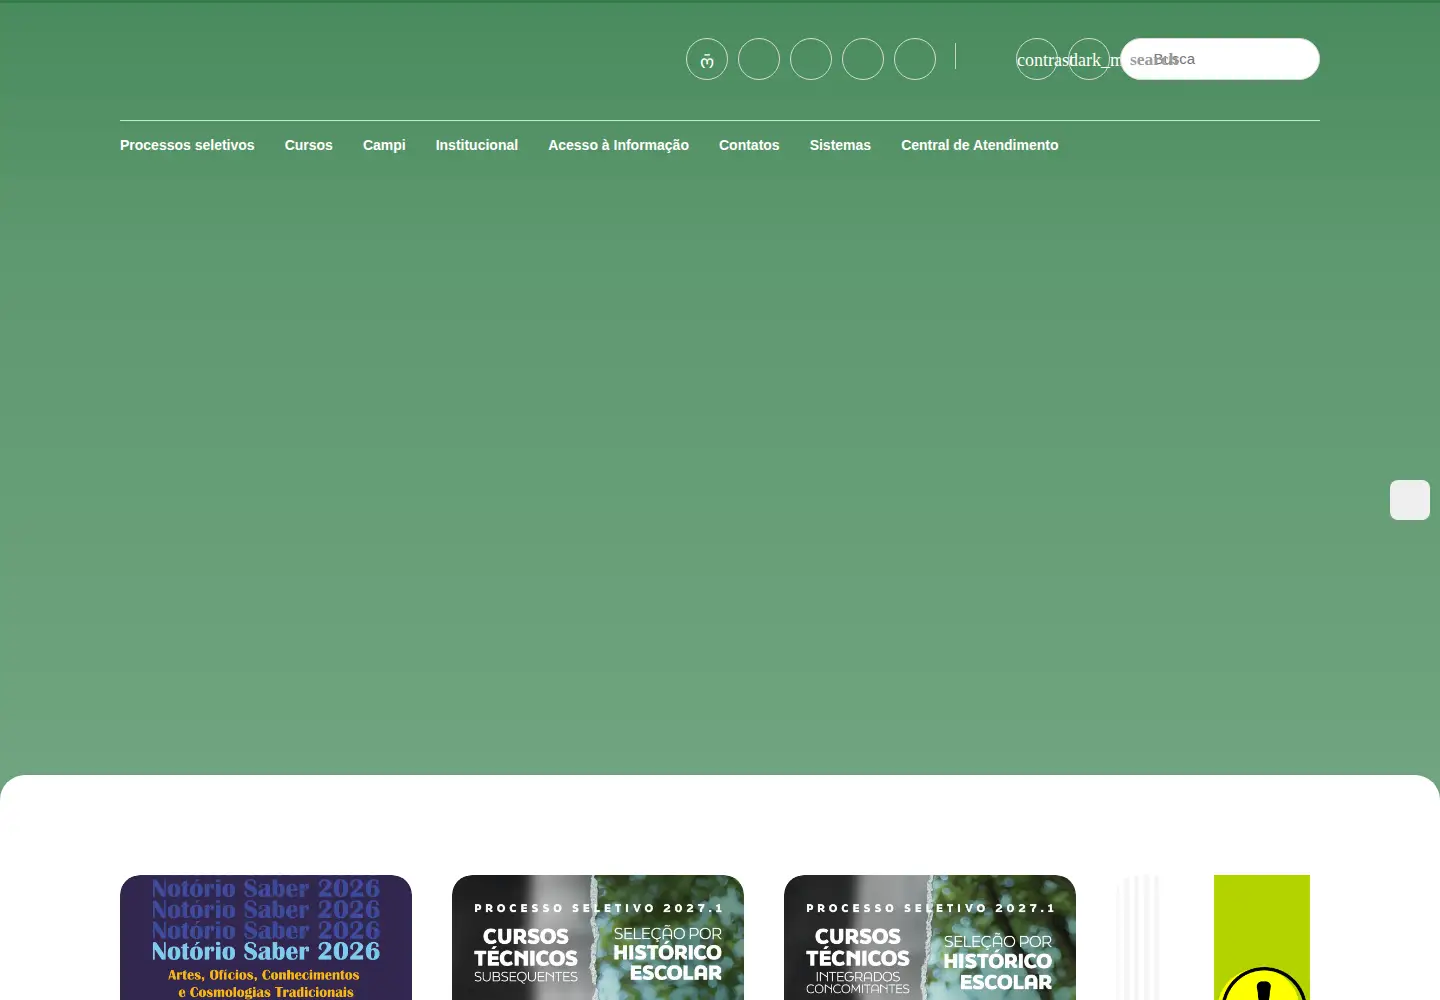
Task: Click the floating white square side button
Action: pos(1410,500)
